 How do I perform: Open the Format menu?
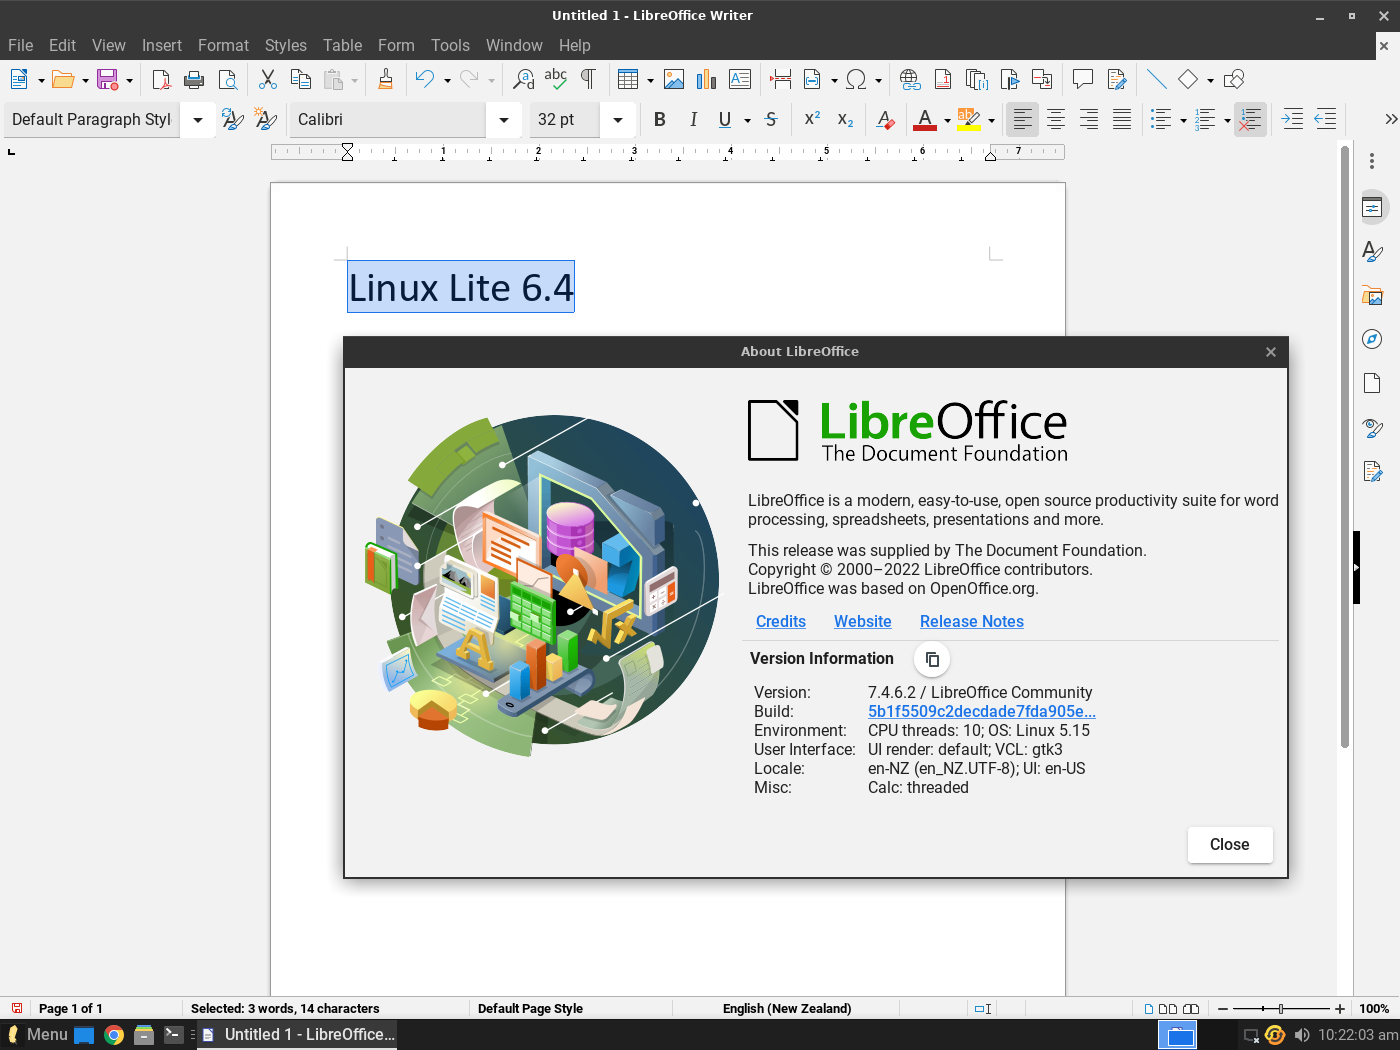223,45
